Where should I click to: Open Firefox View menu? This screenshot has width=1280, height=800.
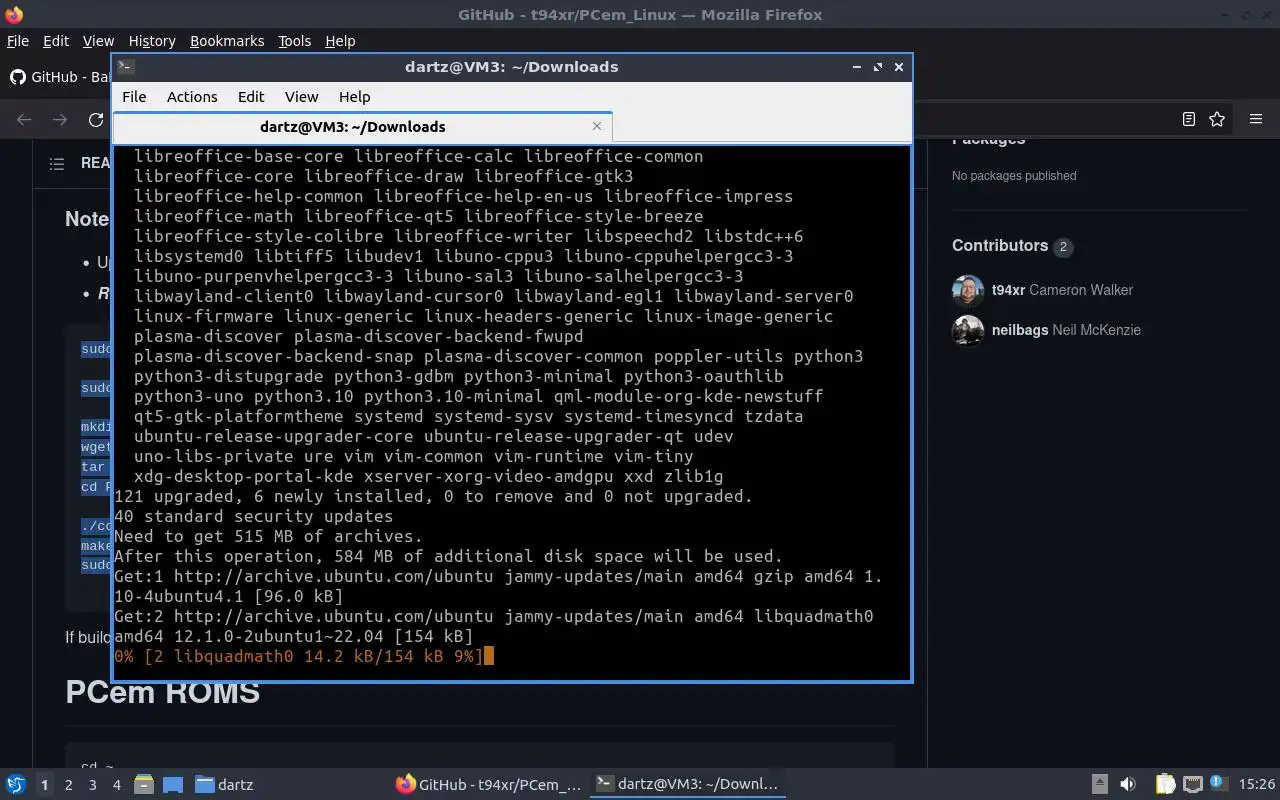point(98,41)
